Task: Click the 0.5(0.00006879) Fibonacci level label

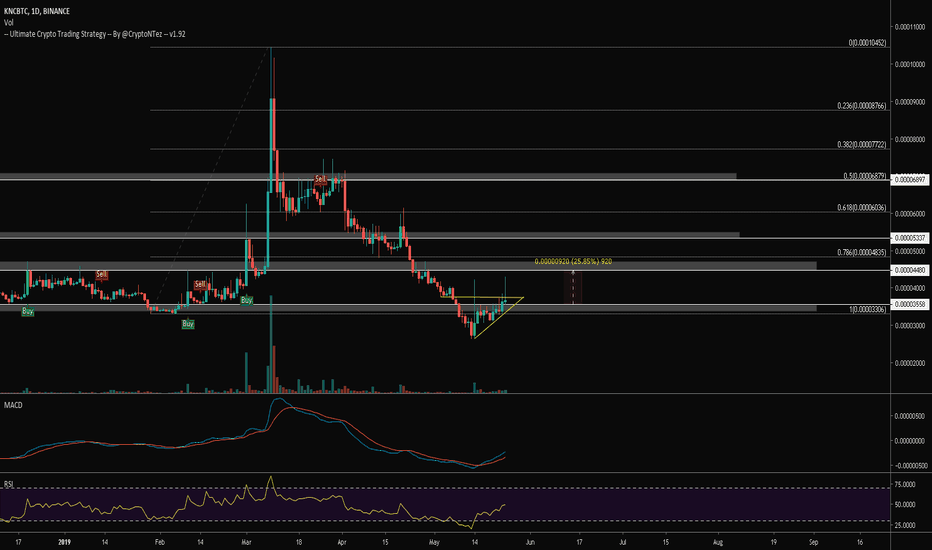Action: click(865, 176)
